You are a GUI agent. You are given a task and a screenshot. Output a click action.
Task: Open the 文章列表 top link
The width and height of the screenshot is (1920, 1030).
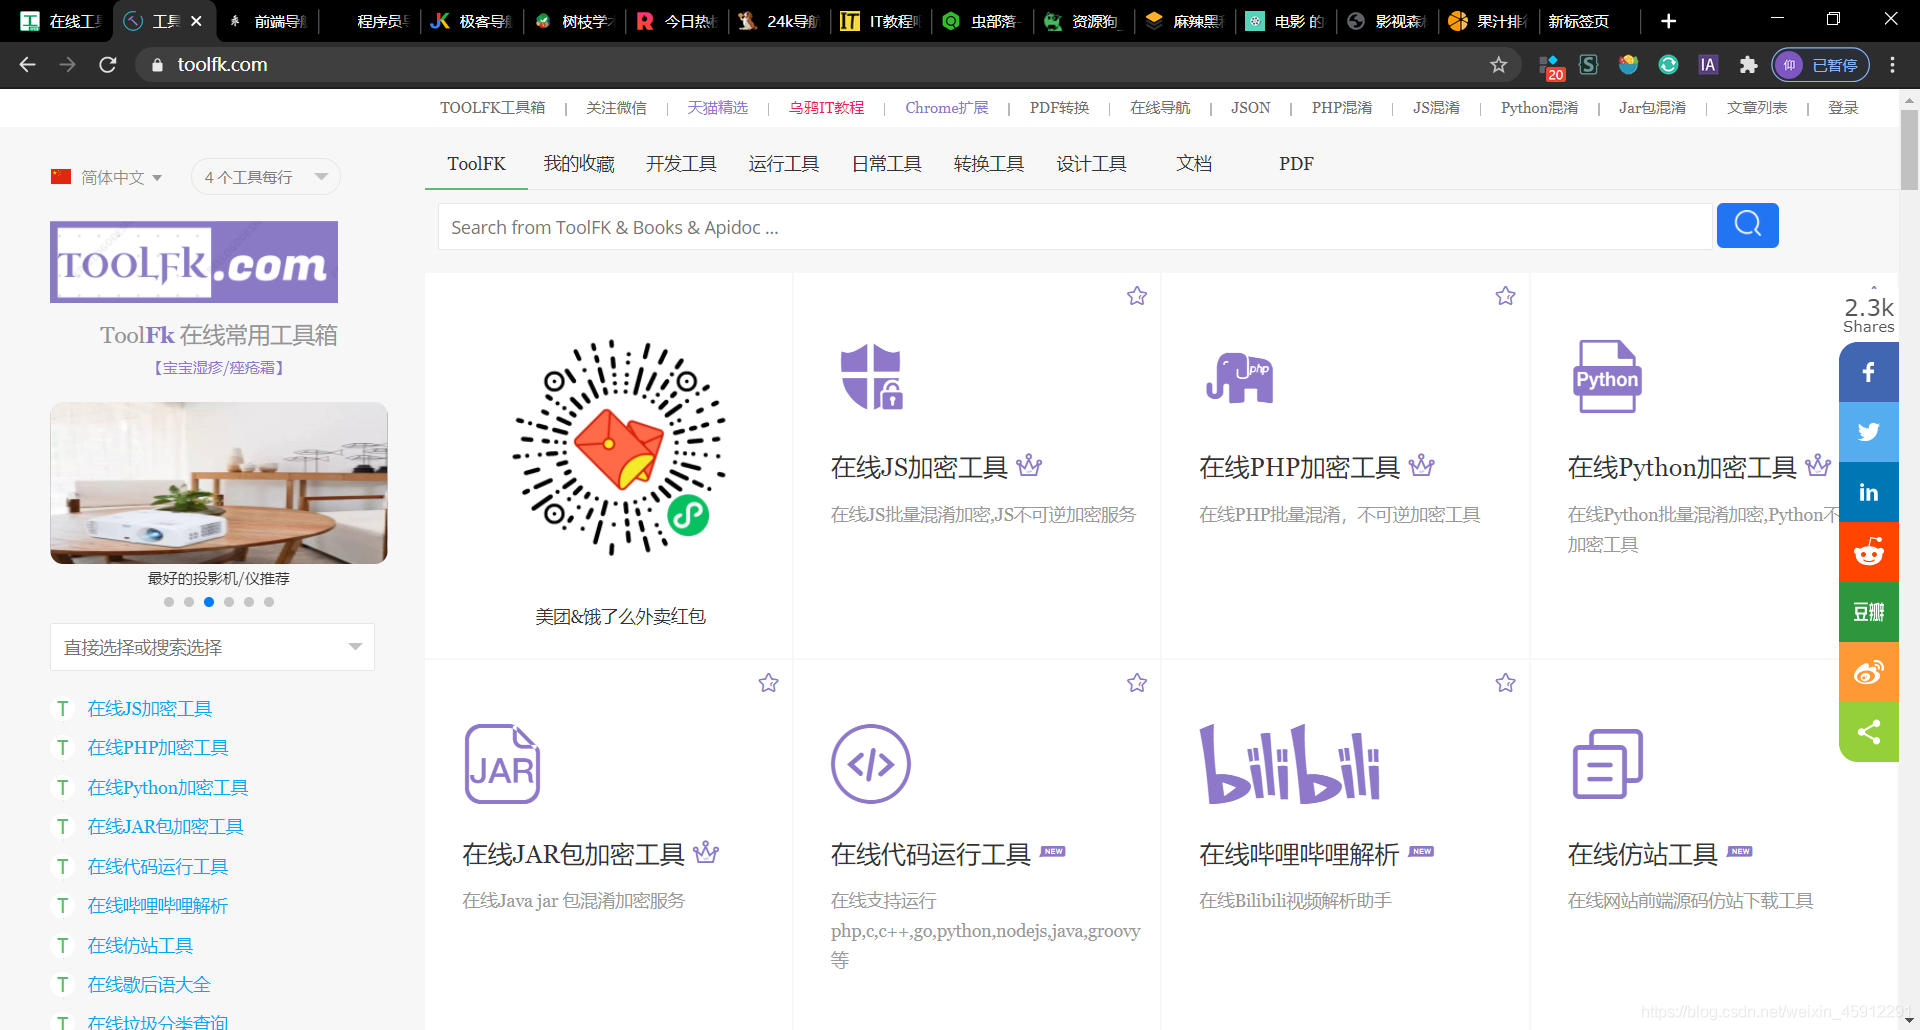pyautogui.click(x=1757, y=108)
